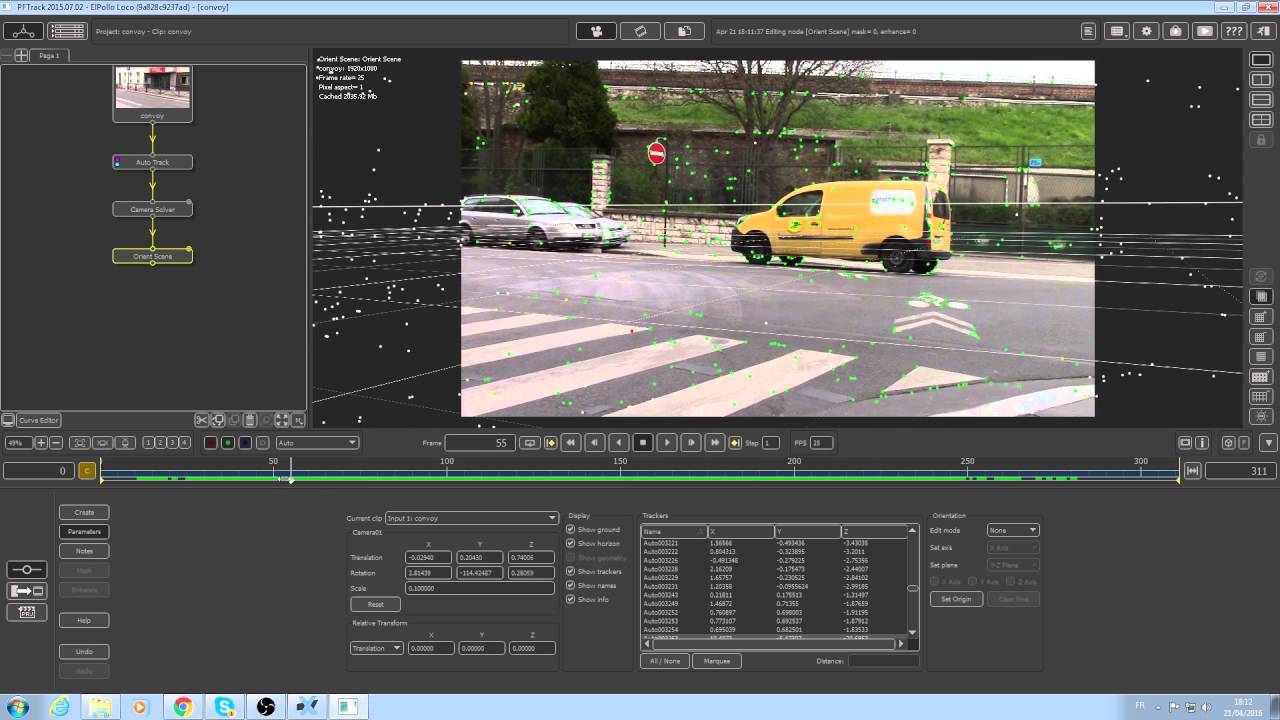Screen dimensions: 1280x720
Task: Select the single viewport layout
Action: click(x=1261, y=60)
